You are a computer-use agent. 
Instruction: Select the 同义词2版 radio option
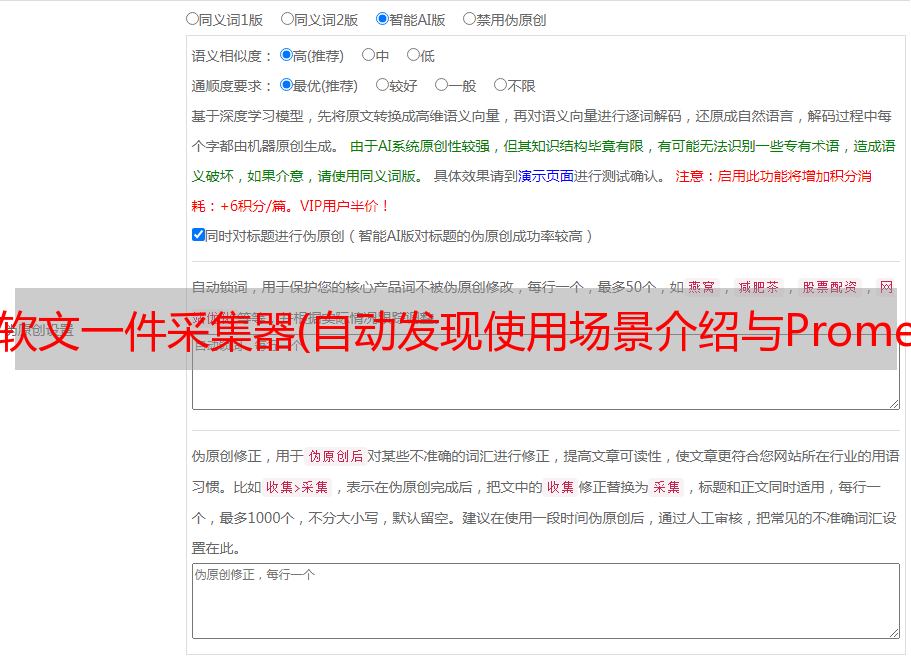point(287,19)
